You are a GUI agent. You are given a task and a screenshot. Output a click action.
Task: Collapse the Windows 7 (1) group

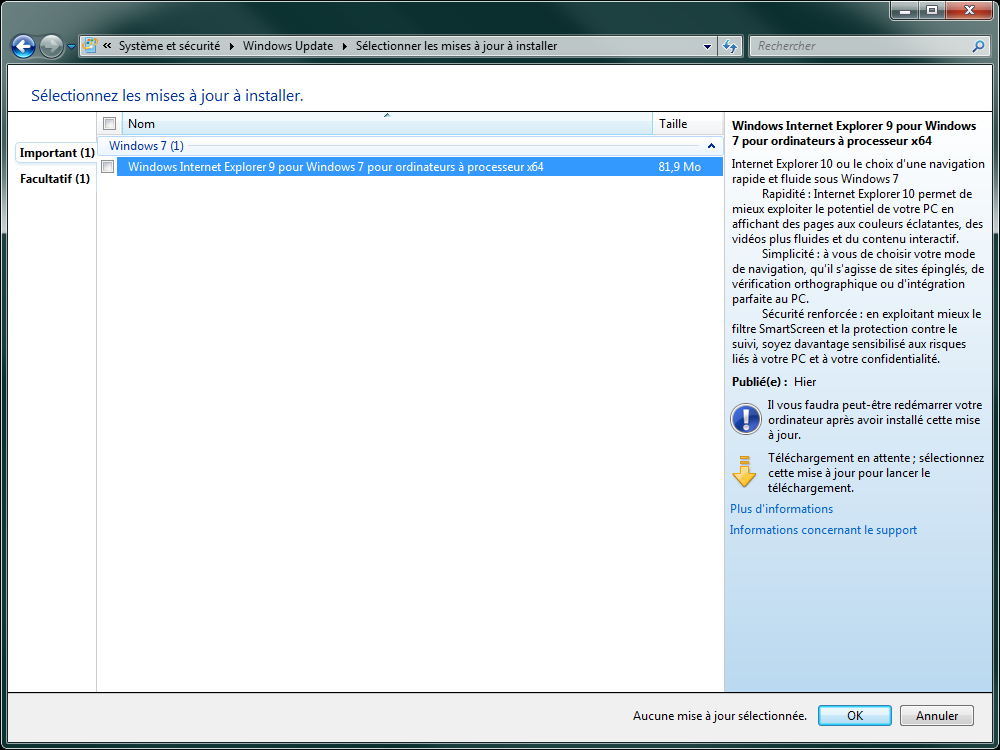pos(711,146)
